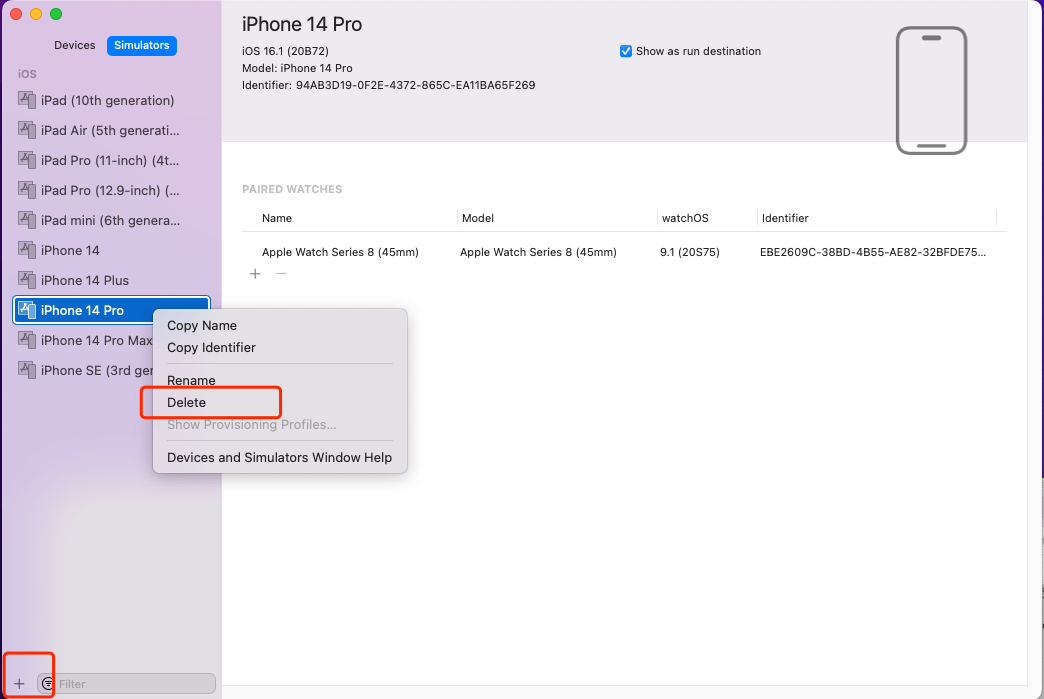Click the Filter text field
1044x699 pixels.
coord(134,684)
